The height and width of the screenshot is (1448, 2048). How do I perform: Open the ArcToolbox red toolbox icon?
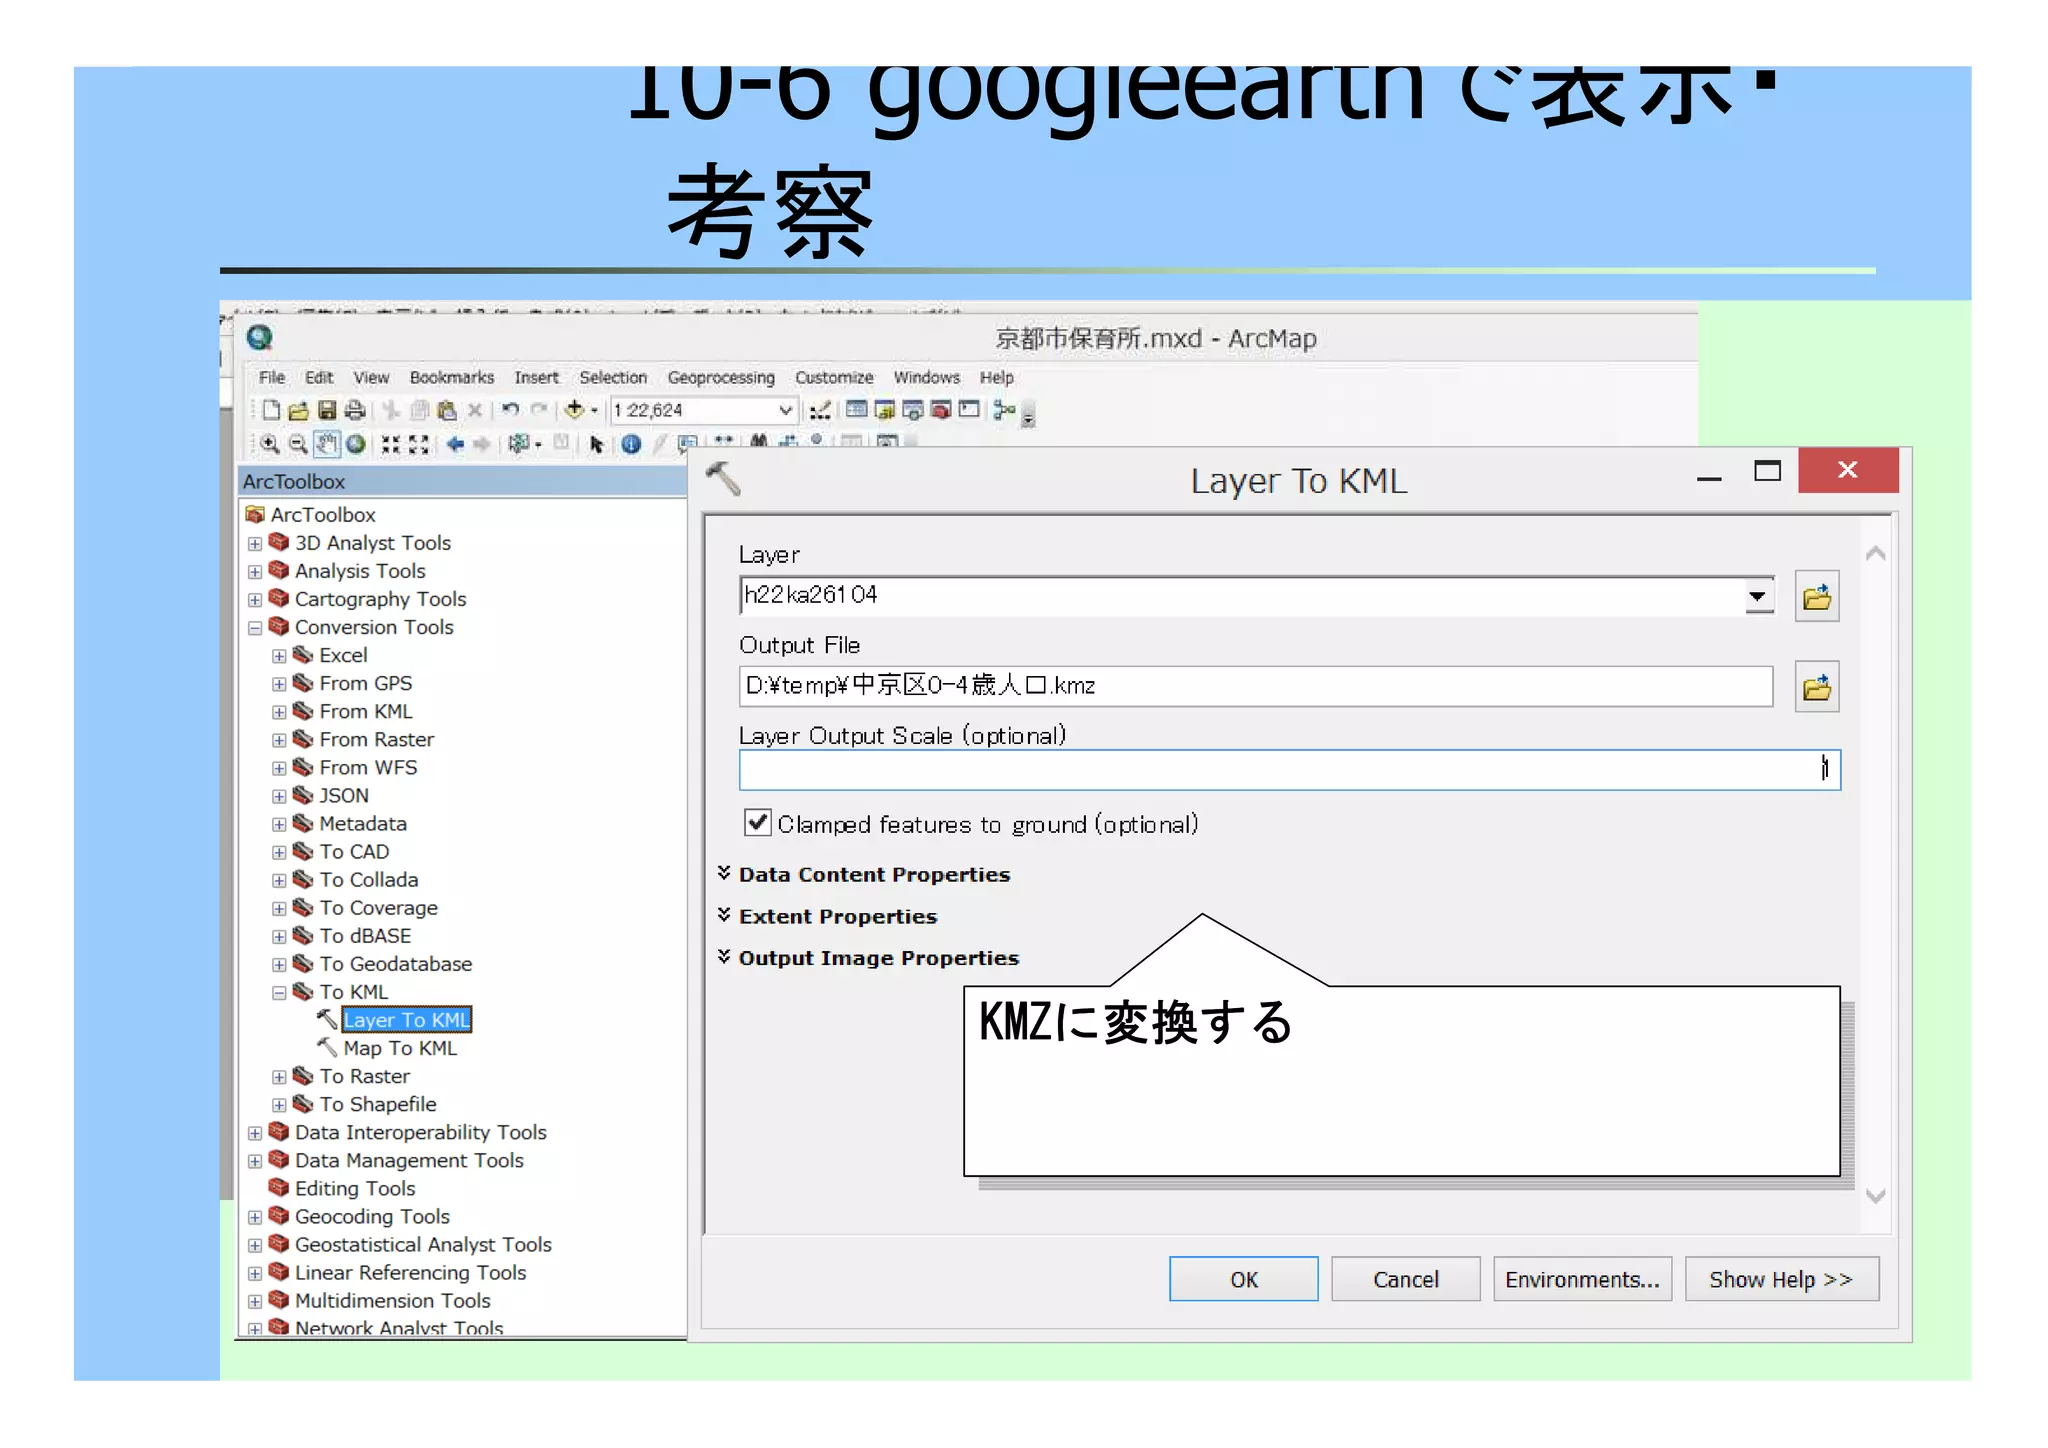pyautogui.click(x=940, y=409)
